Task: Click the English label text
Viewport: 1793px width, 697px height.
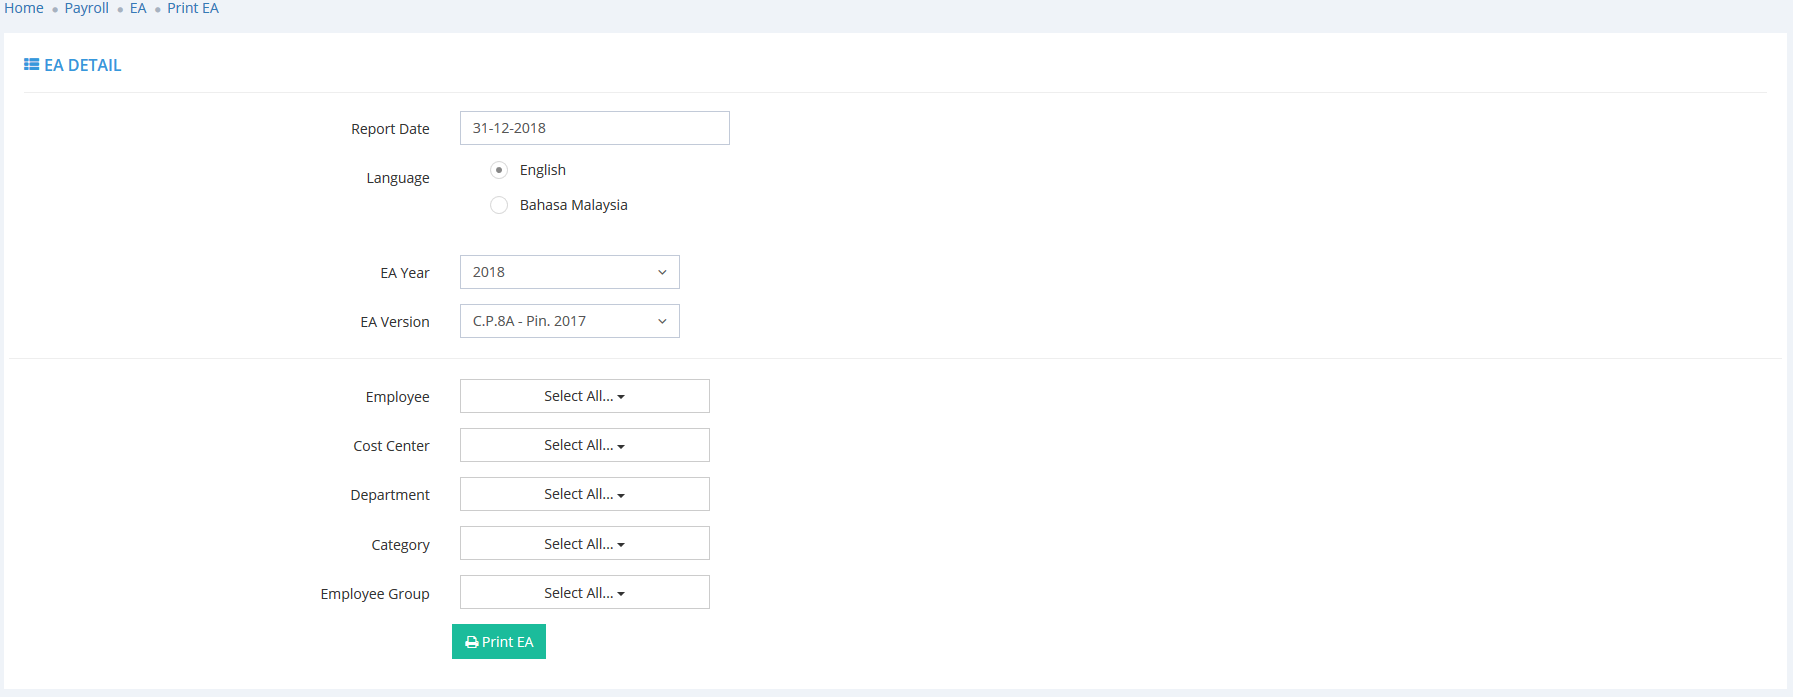Action: [542, 170]
